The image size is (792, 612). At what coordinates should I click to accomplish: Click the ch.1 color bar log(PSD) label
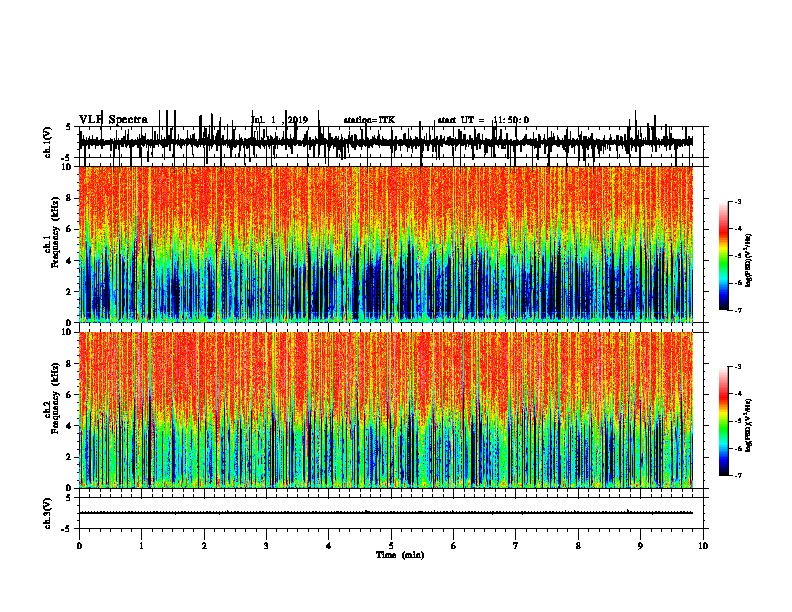tap(748, 261)
